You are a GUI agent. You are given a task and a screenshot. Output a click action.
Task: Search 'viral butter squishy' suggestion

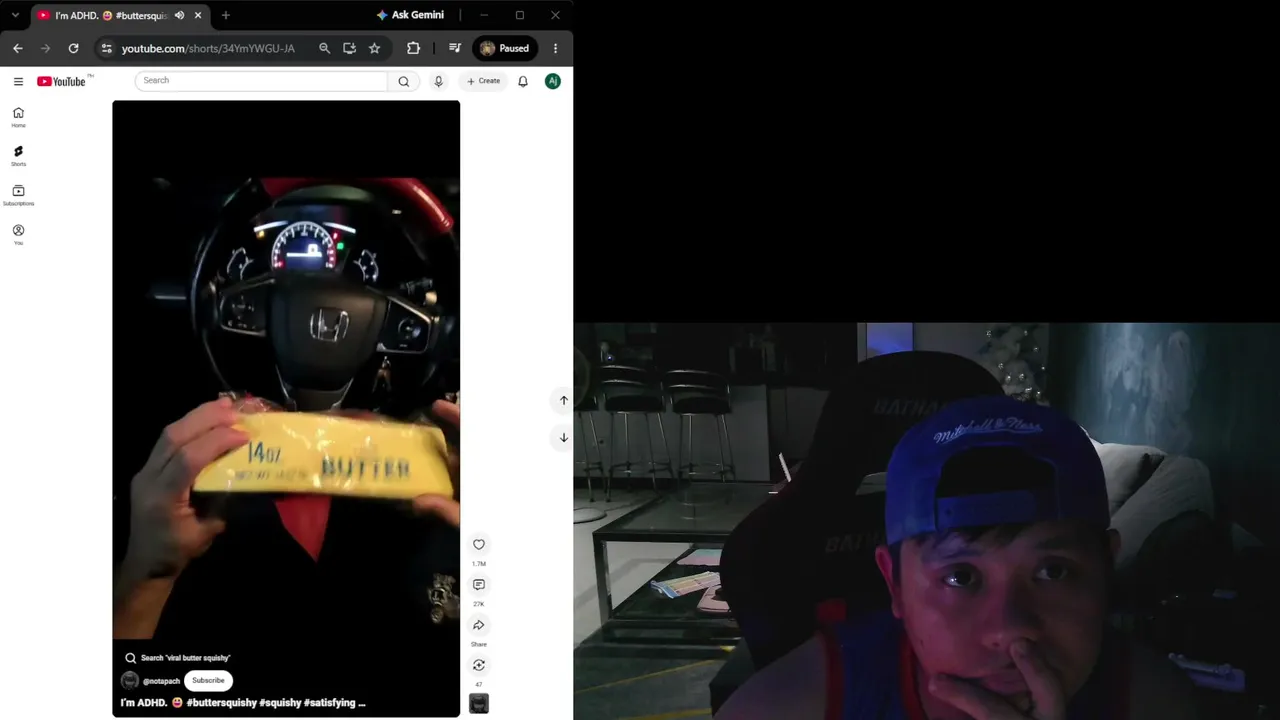[178, 658]
